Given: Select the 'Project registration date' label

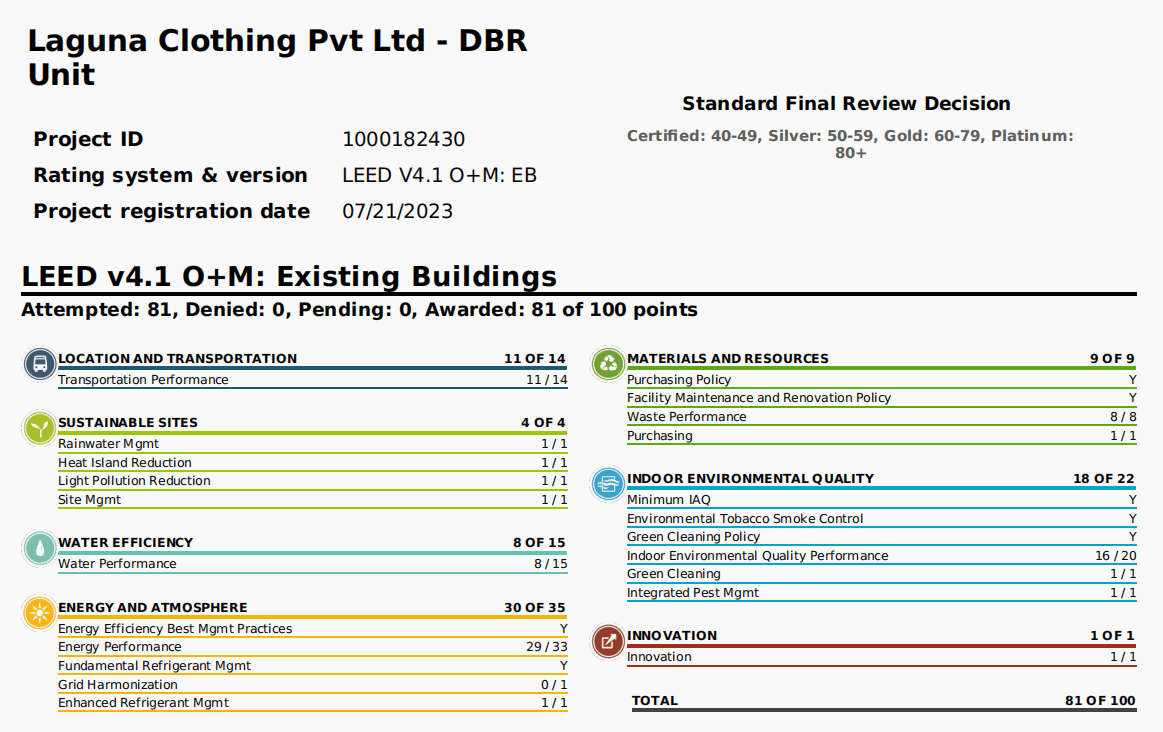Looking at the screenshot, I should pos(171,211).
